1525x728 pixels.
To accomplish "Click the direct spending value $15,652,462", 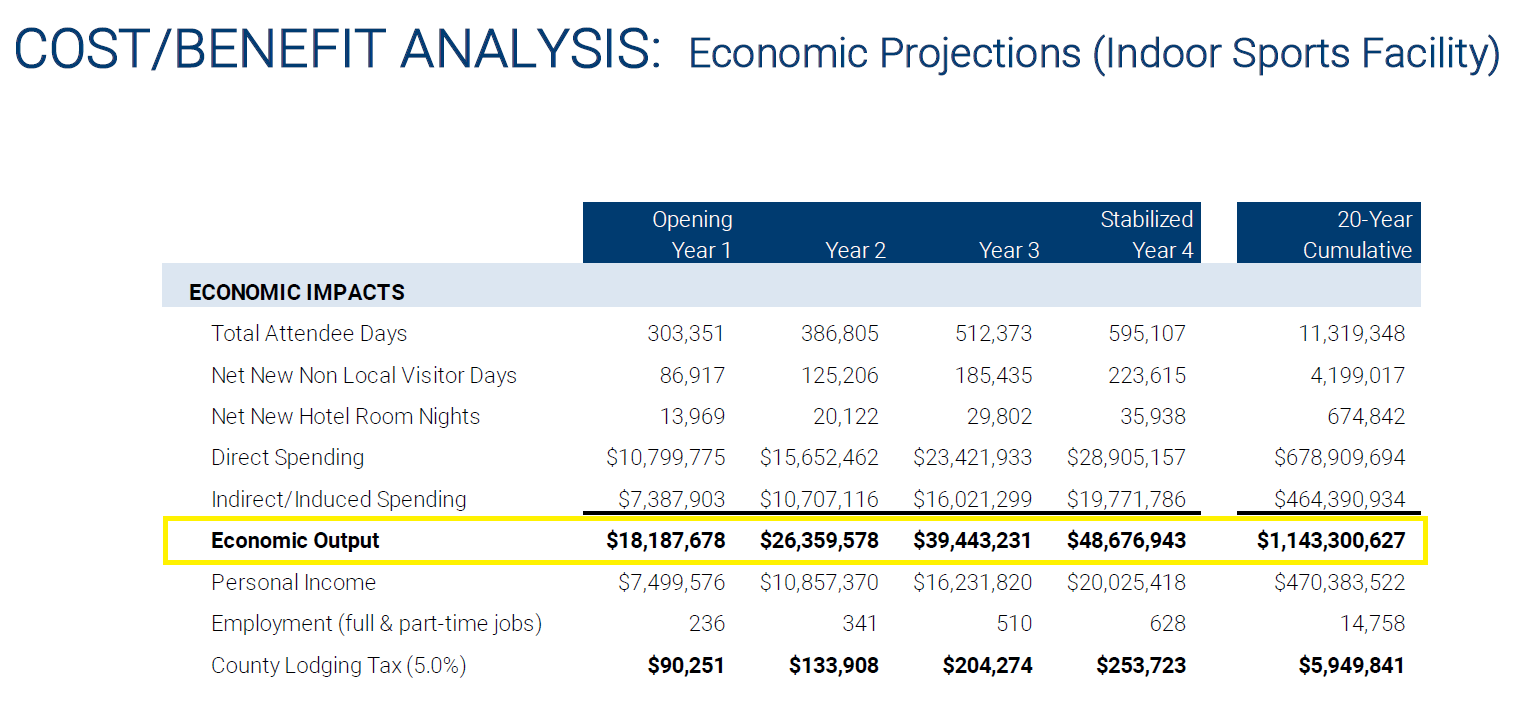I will point(819,457).
